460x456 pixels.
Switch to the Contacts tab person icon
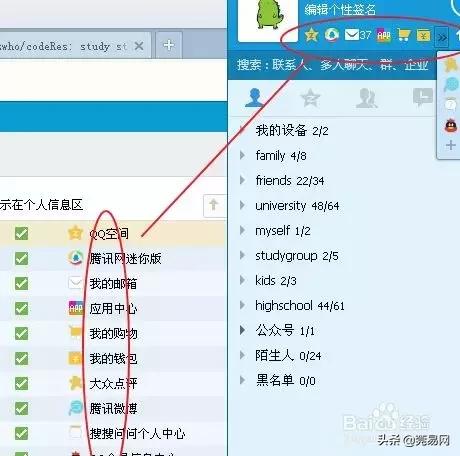coord(254,97)
